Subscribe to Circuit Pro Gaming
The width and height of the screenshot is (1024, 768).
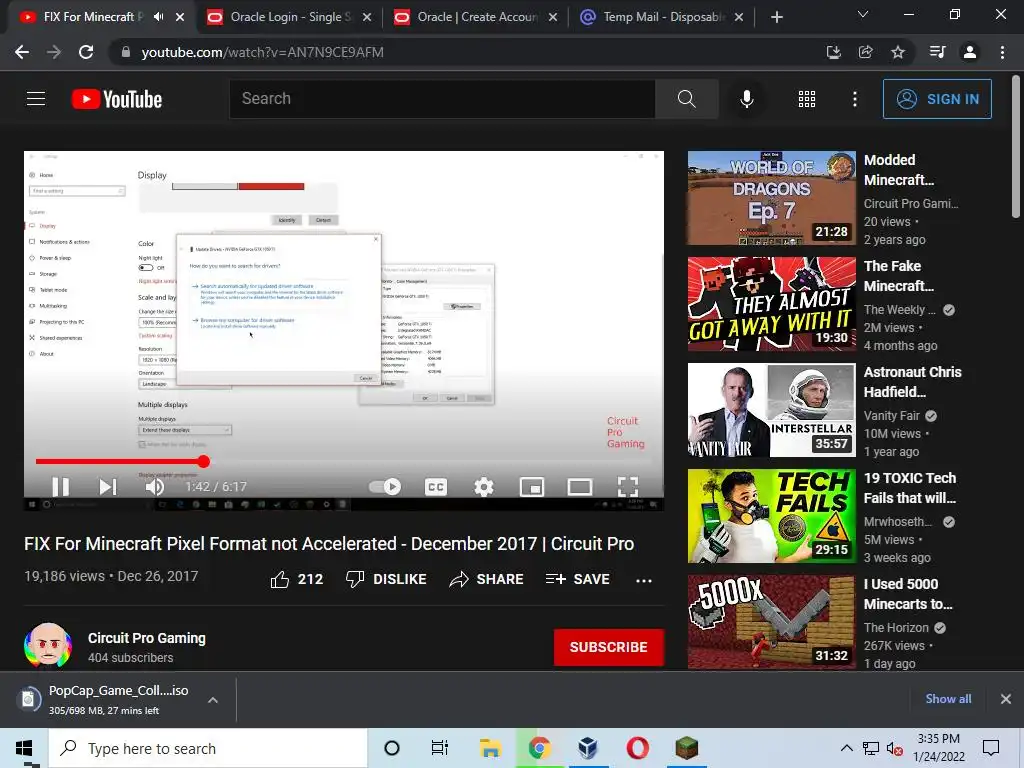point(609,647)
